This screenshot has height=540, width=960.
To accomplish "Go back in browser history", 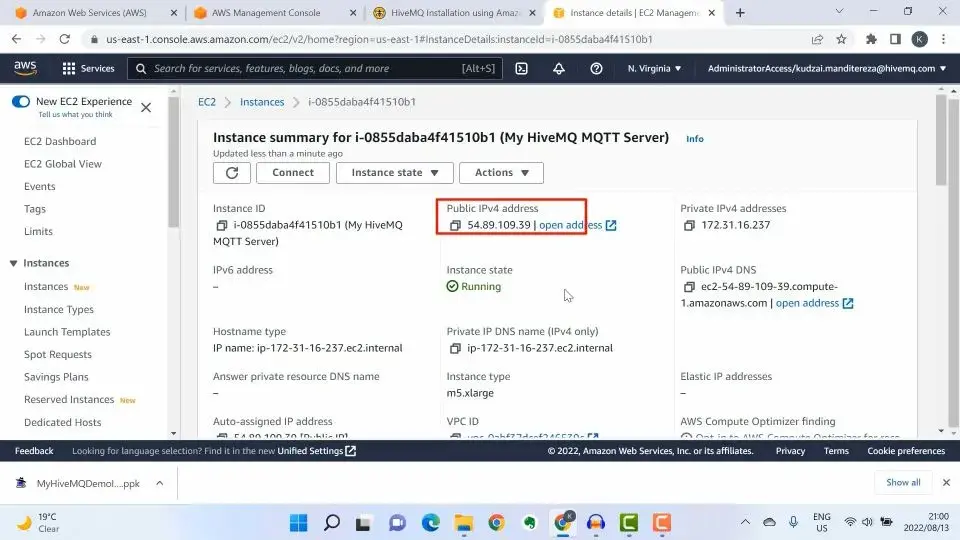I will click(x=17, y=39).
